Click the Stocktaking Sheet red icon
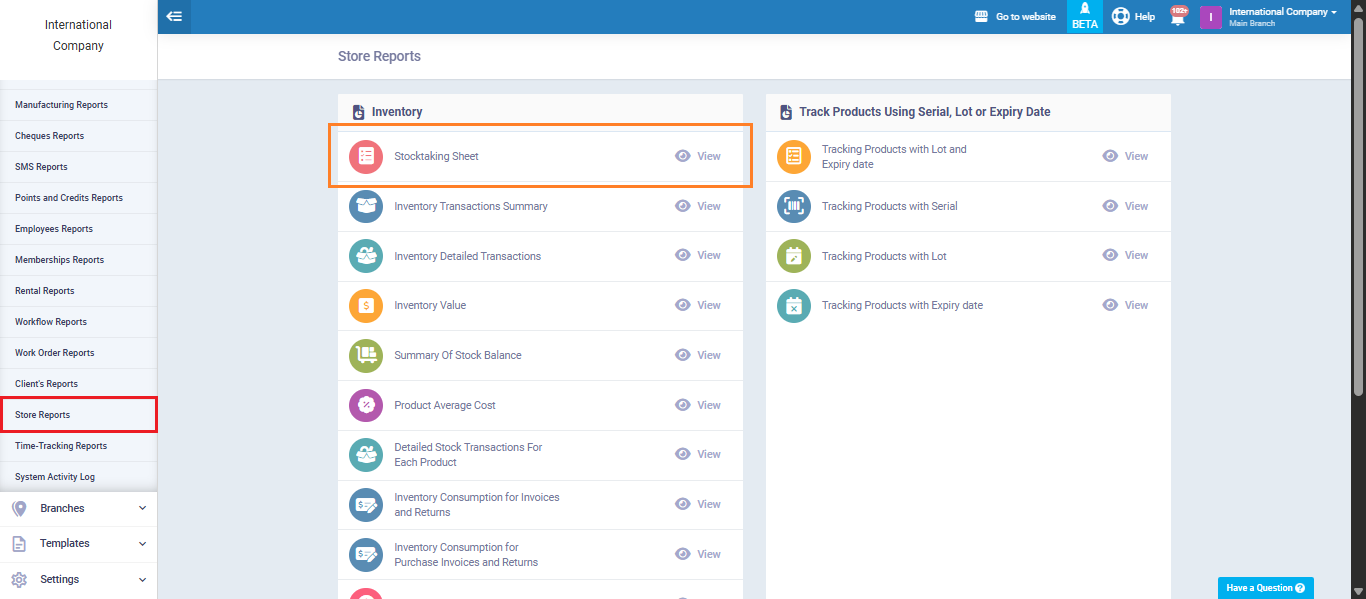The width and height of the screenshot is (1366, 599). point(366,156)
